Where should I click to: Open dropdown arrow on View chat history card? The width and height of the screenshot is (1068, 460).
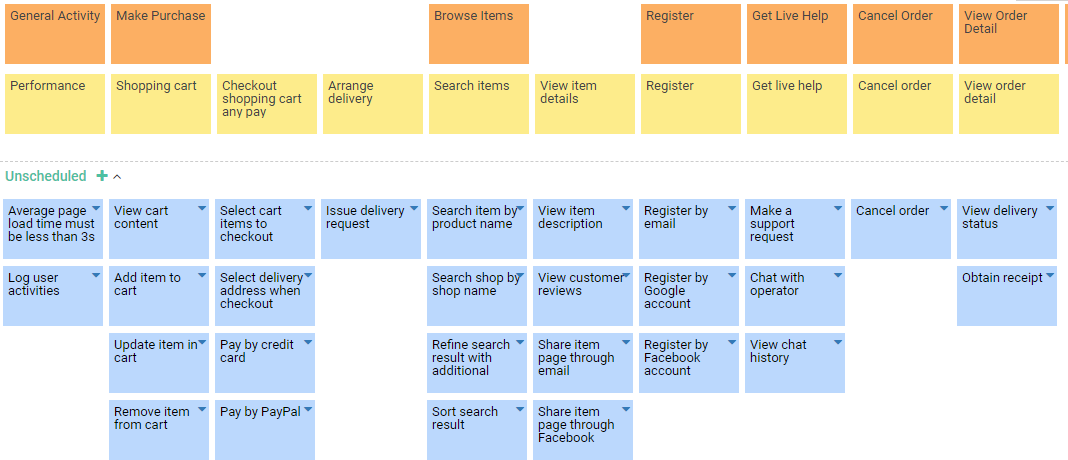pyautogui.click(x=838, y=343)
